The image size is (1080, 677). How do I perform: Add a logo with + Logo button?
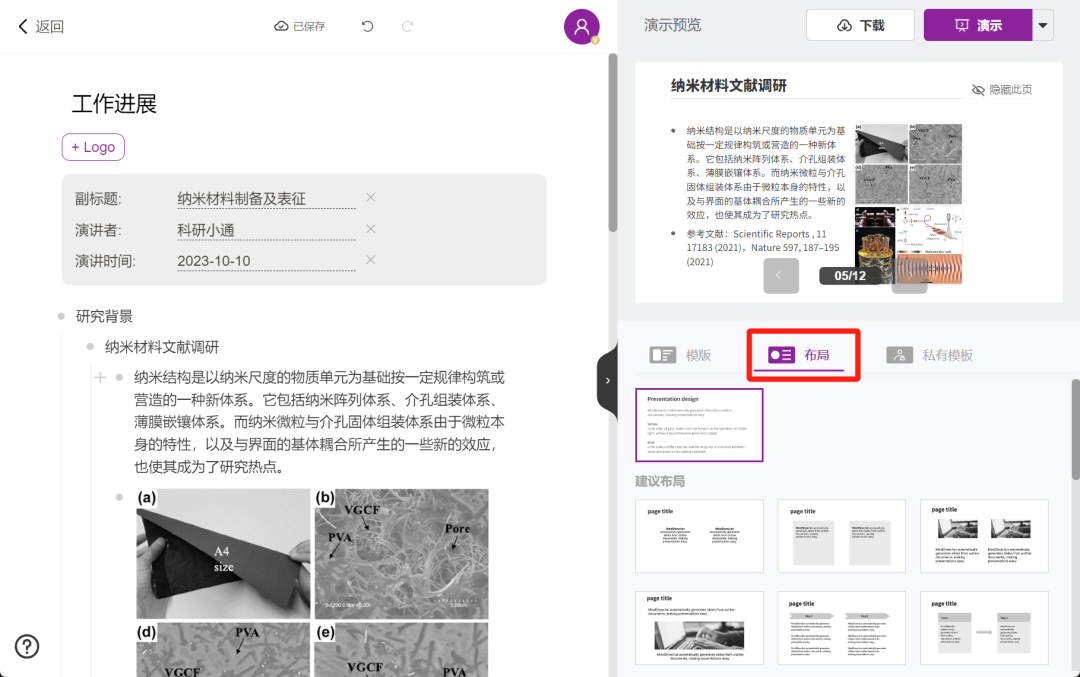pos(93,147)
